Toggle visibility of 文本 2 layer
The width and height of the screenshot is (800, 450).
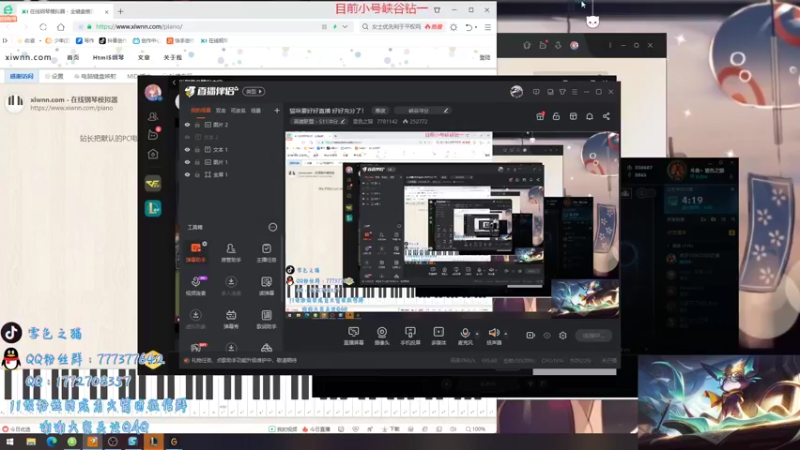click(187, 137)
